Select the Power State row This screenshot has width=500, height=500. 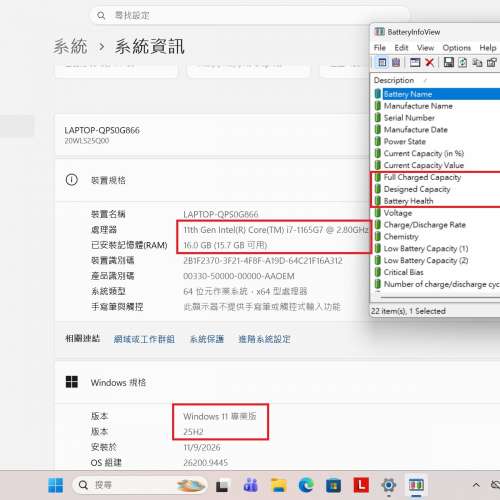[437, 141]
